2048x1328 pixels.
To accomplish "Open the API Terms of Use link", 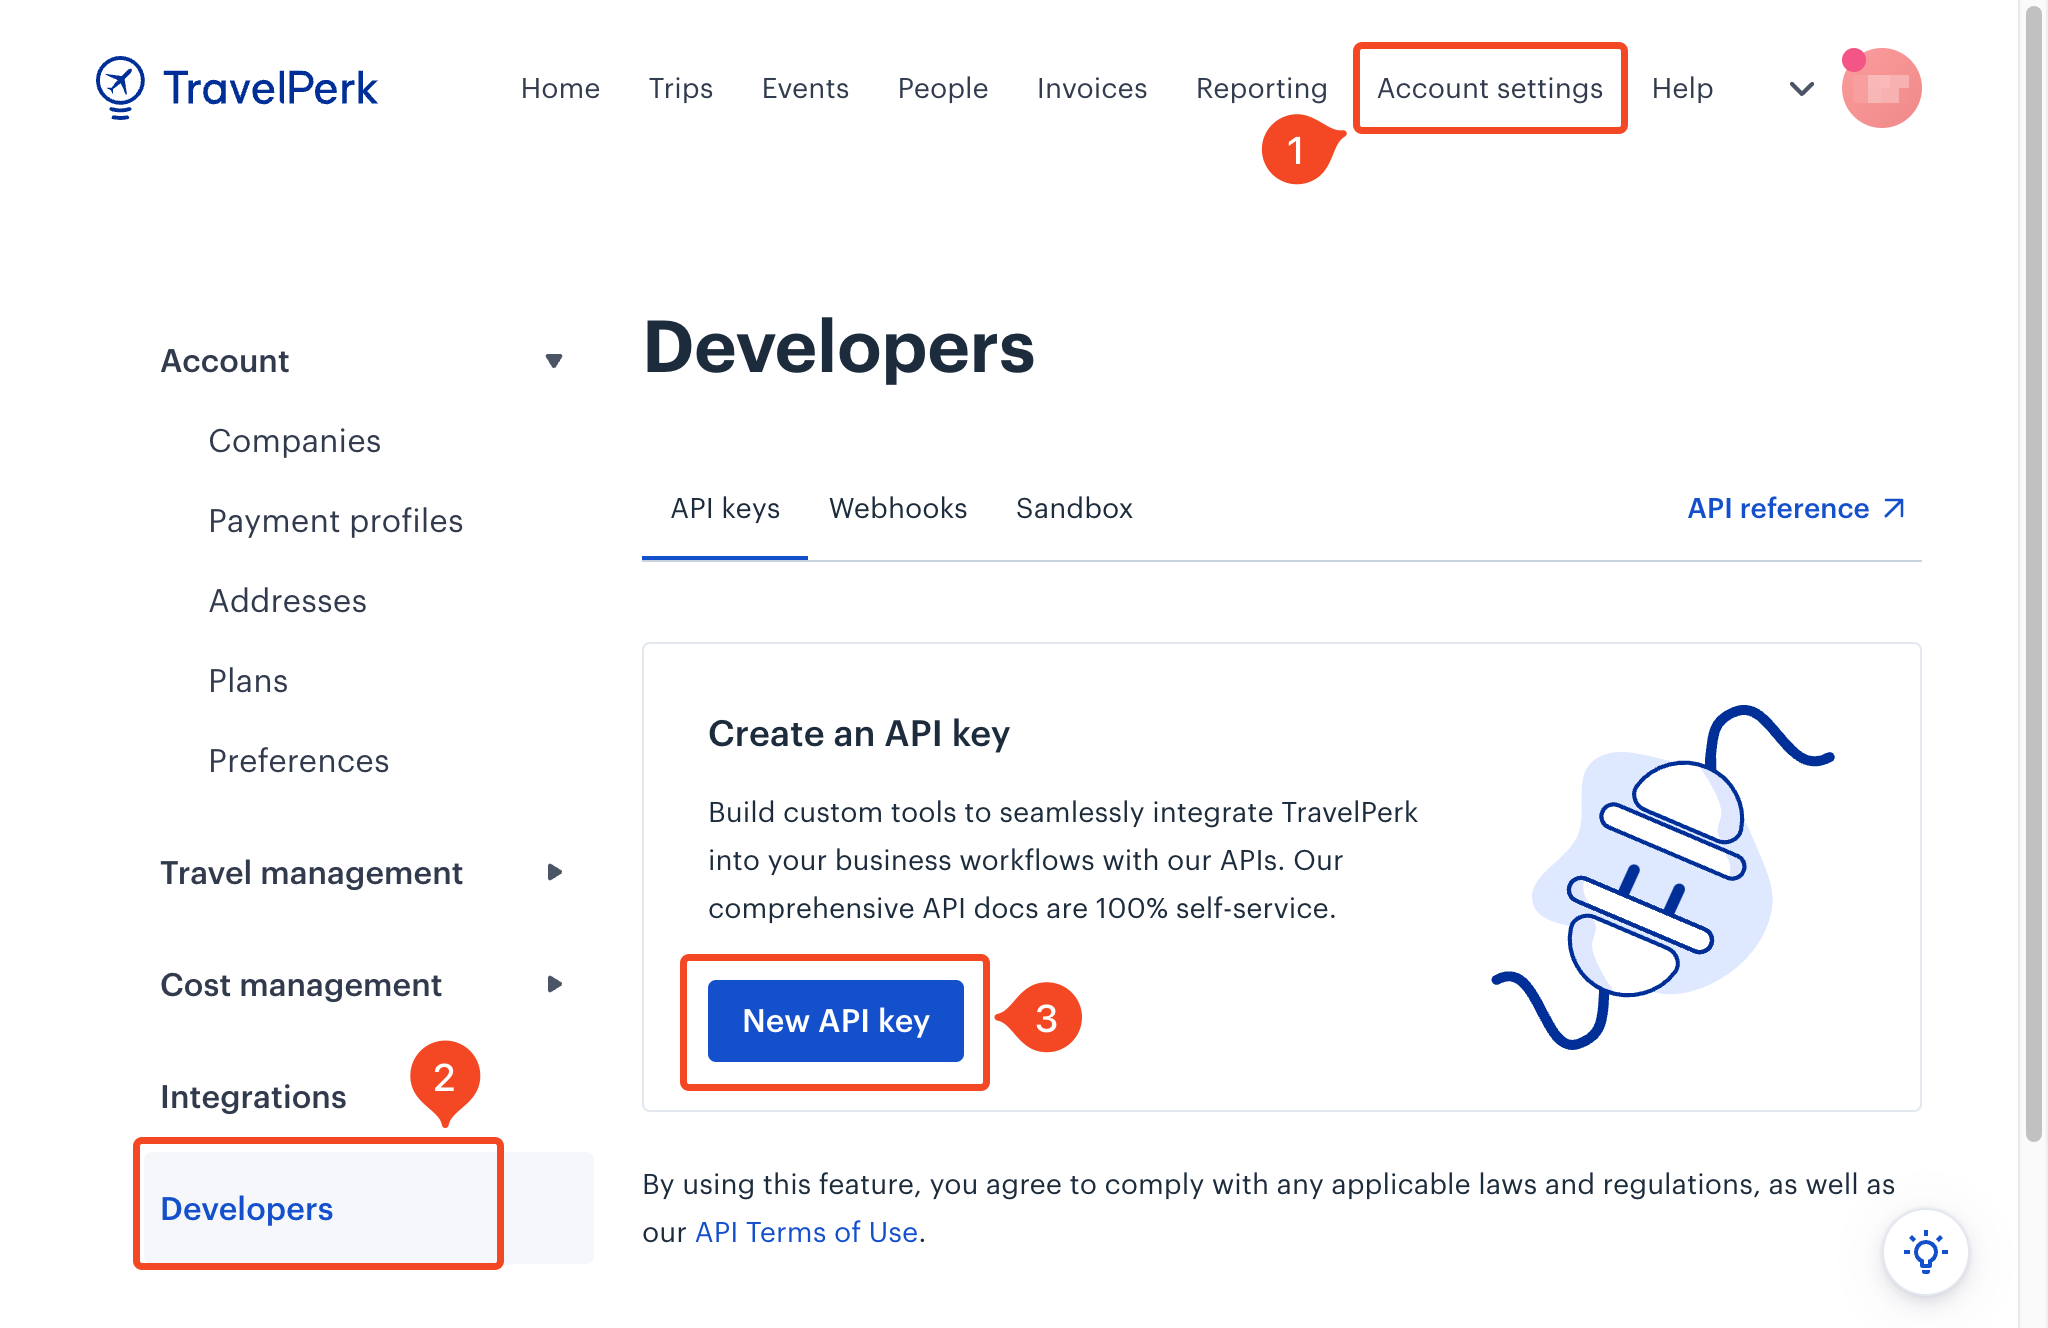I will click(x=806, y=1233).
